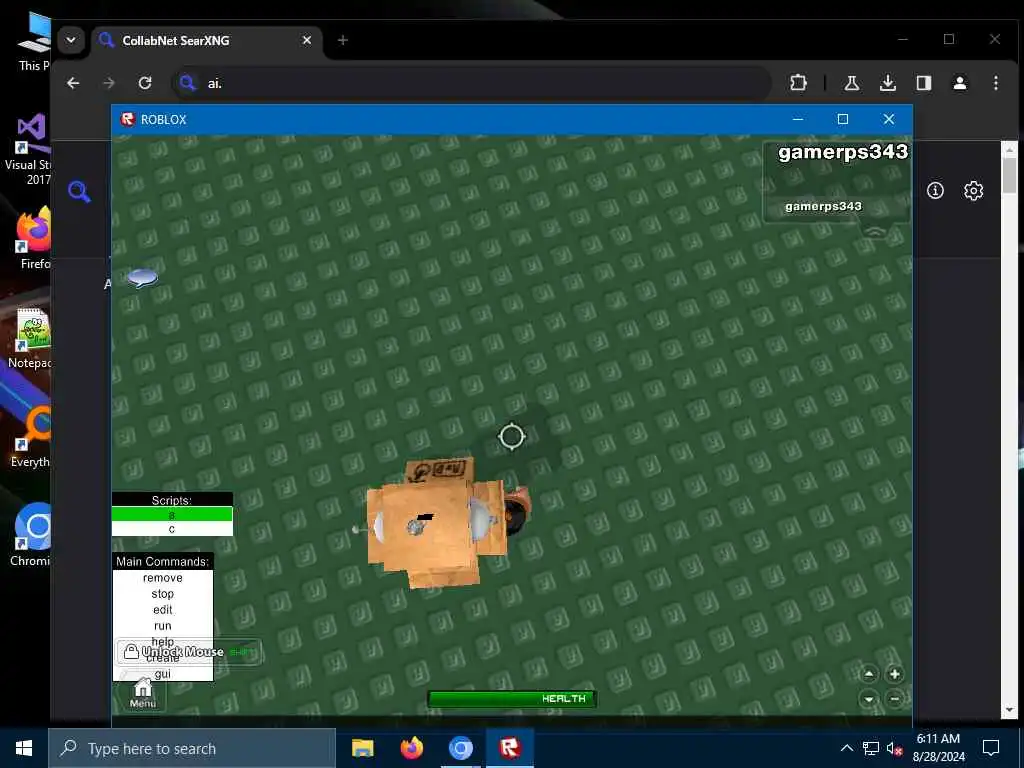Choose the 'gui' command
Image resolution: width=1024 pixels, height=768 pixels.
163,673
